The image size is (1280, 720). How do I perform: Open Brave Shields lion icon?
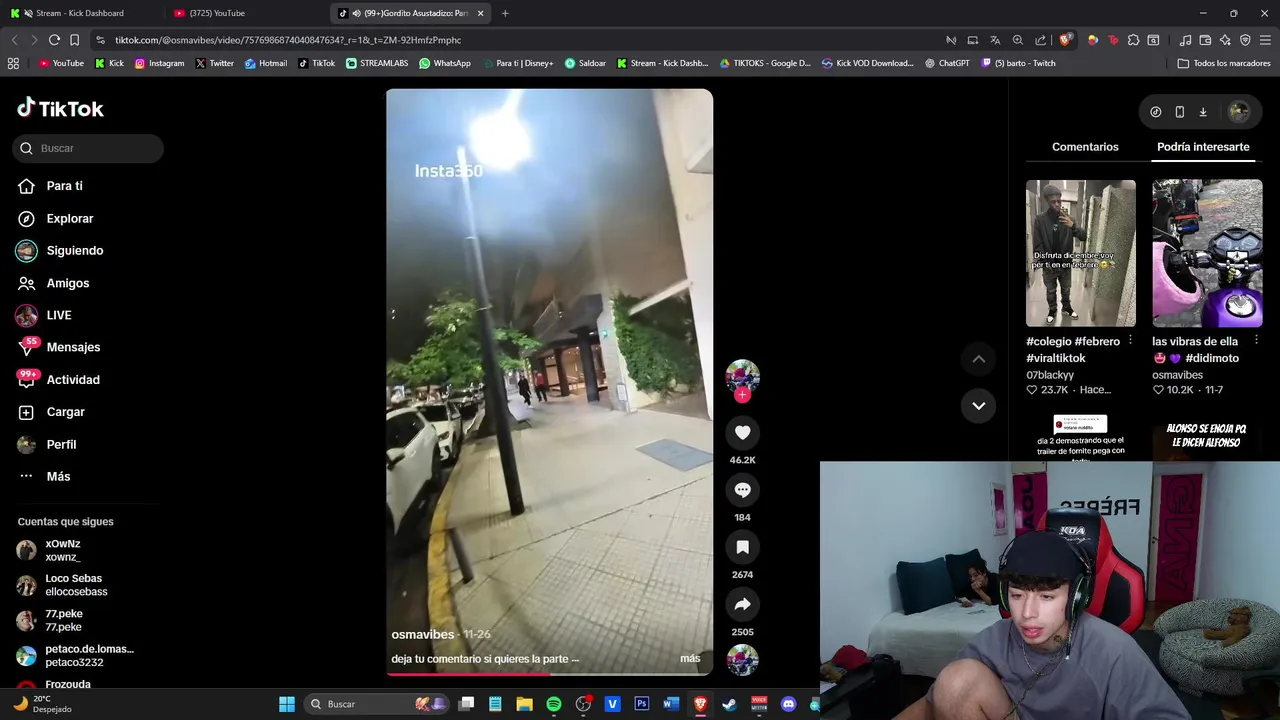(1066, 40)
